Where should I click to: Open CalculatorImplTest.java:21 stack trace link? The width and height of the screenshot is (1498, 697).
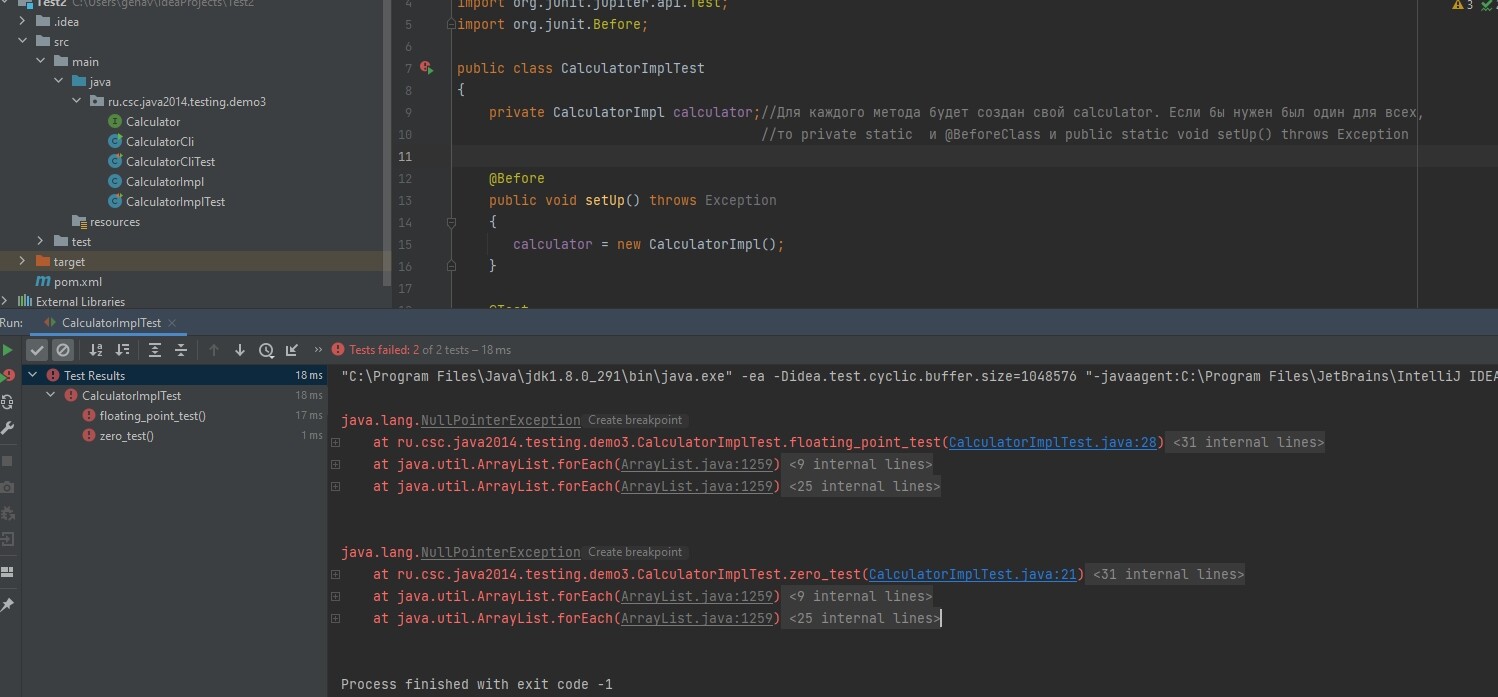(972, 574)
